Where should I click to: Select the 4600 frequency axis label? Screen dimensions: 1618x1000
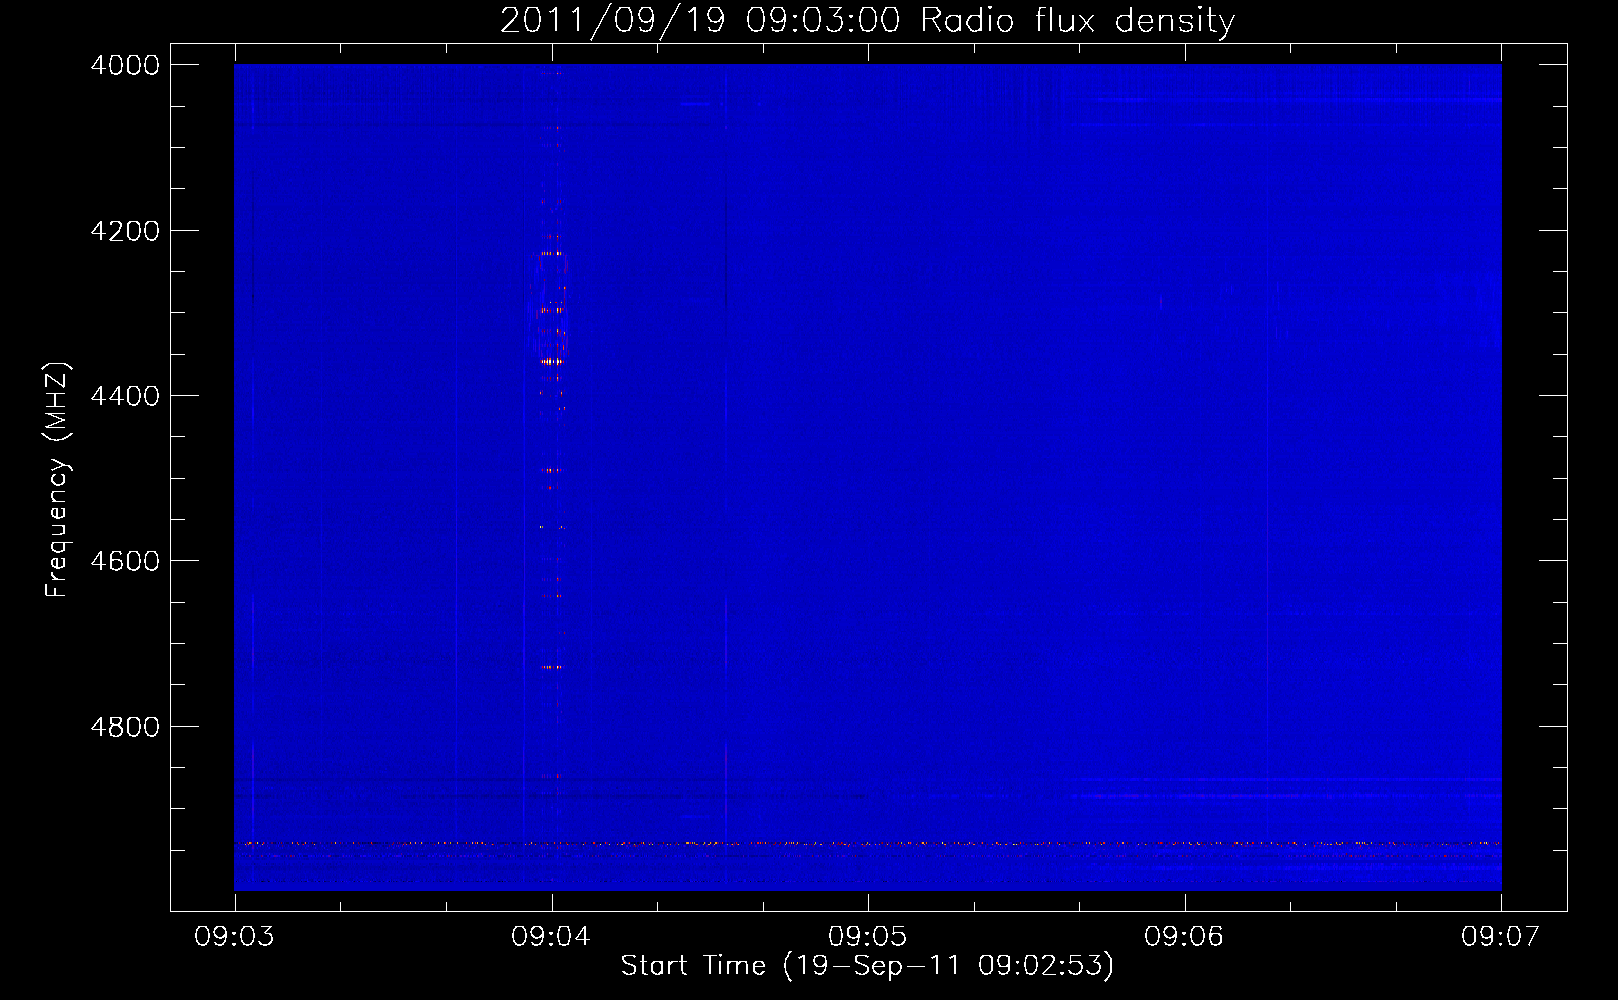click(125, 561)
